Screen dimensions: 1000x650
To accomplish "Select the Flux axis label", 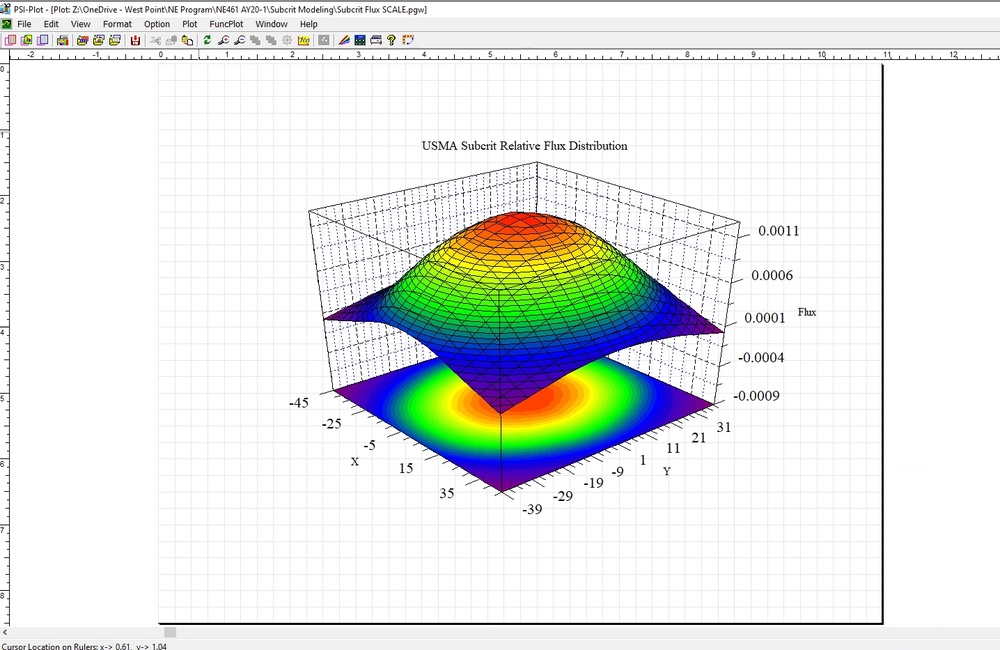I will pos(807,313).
